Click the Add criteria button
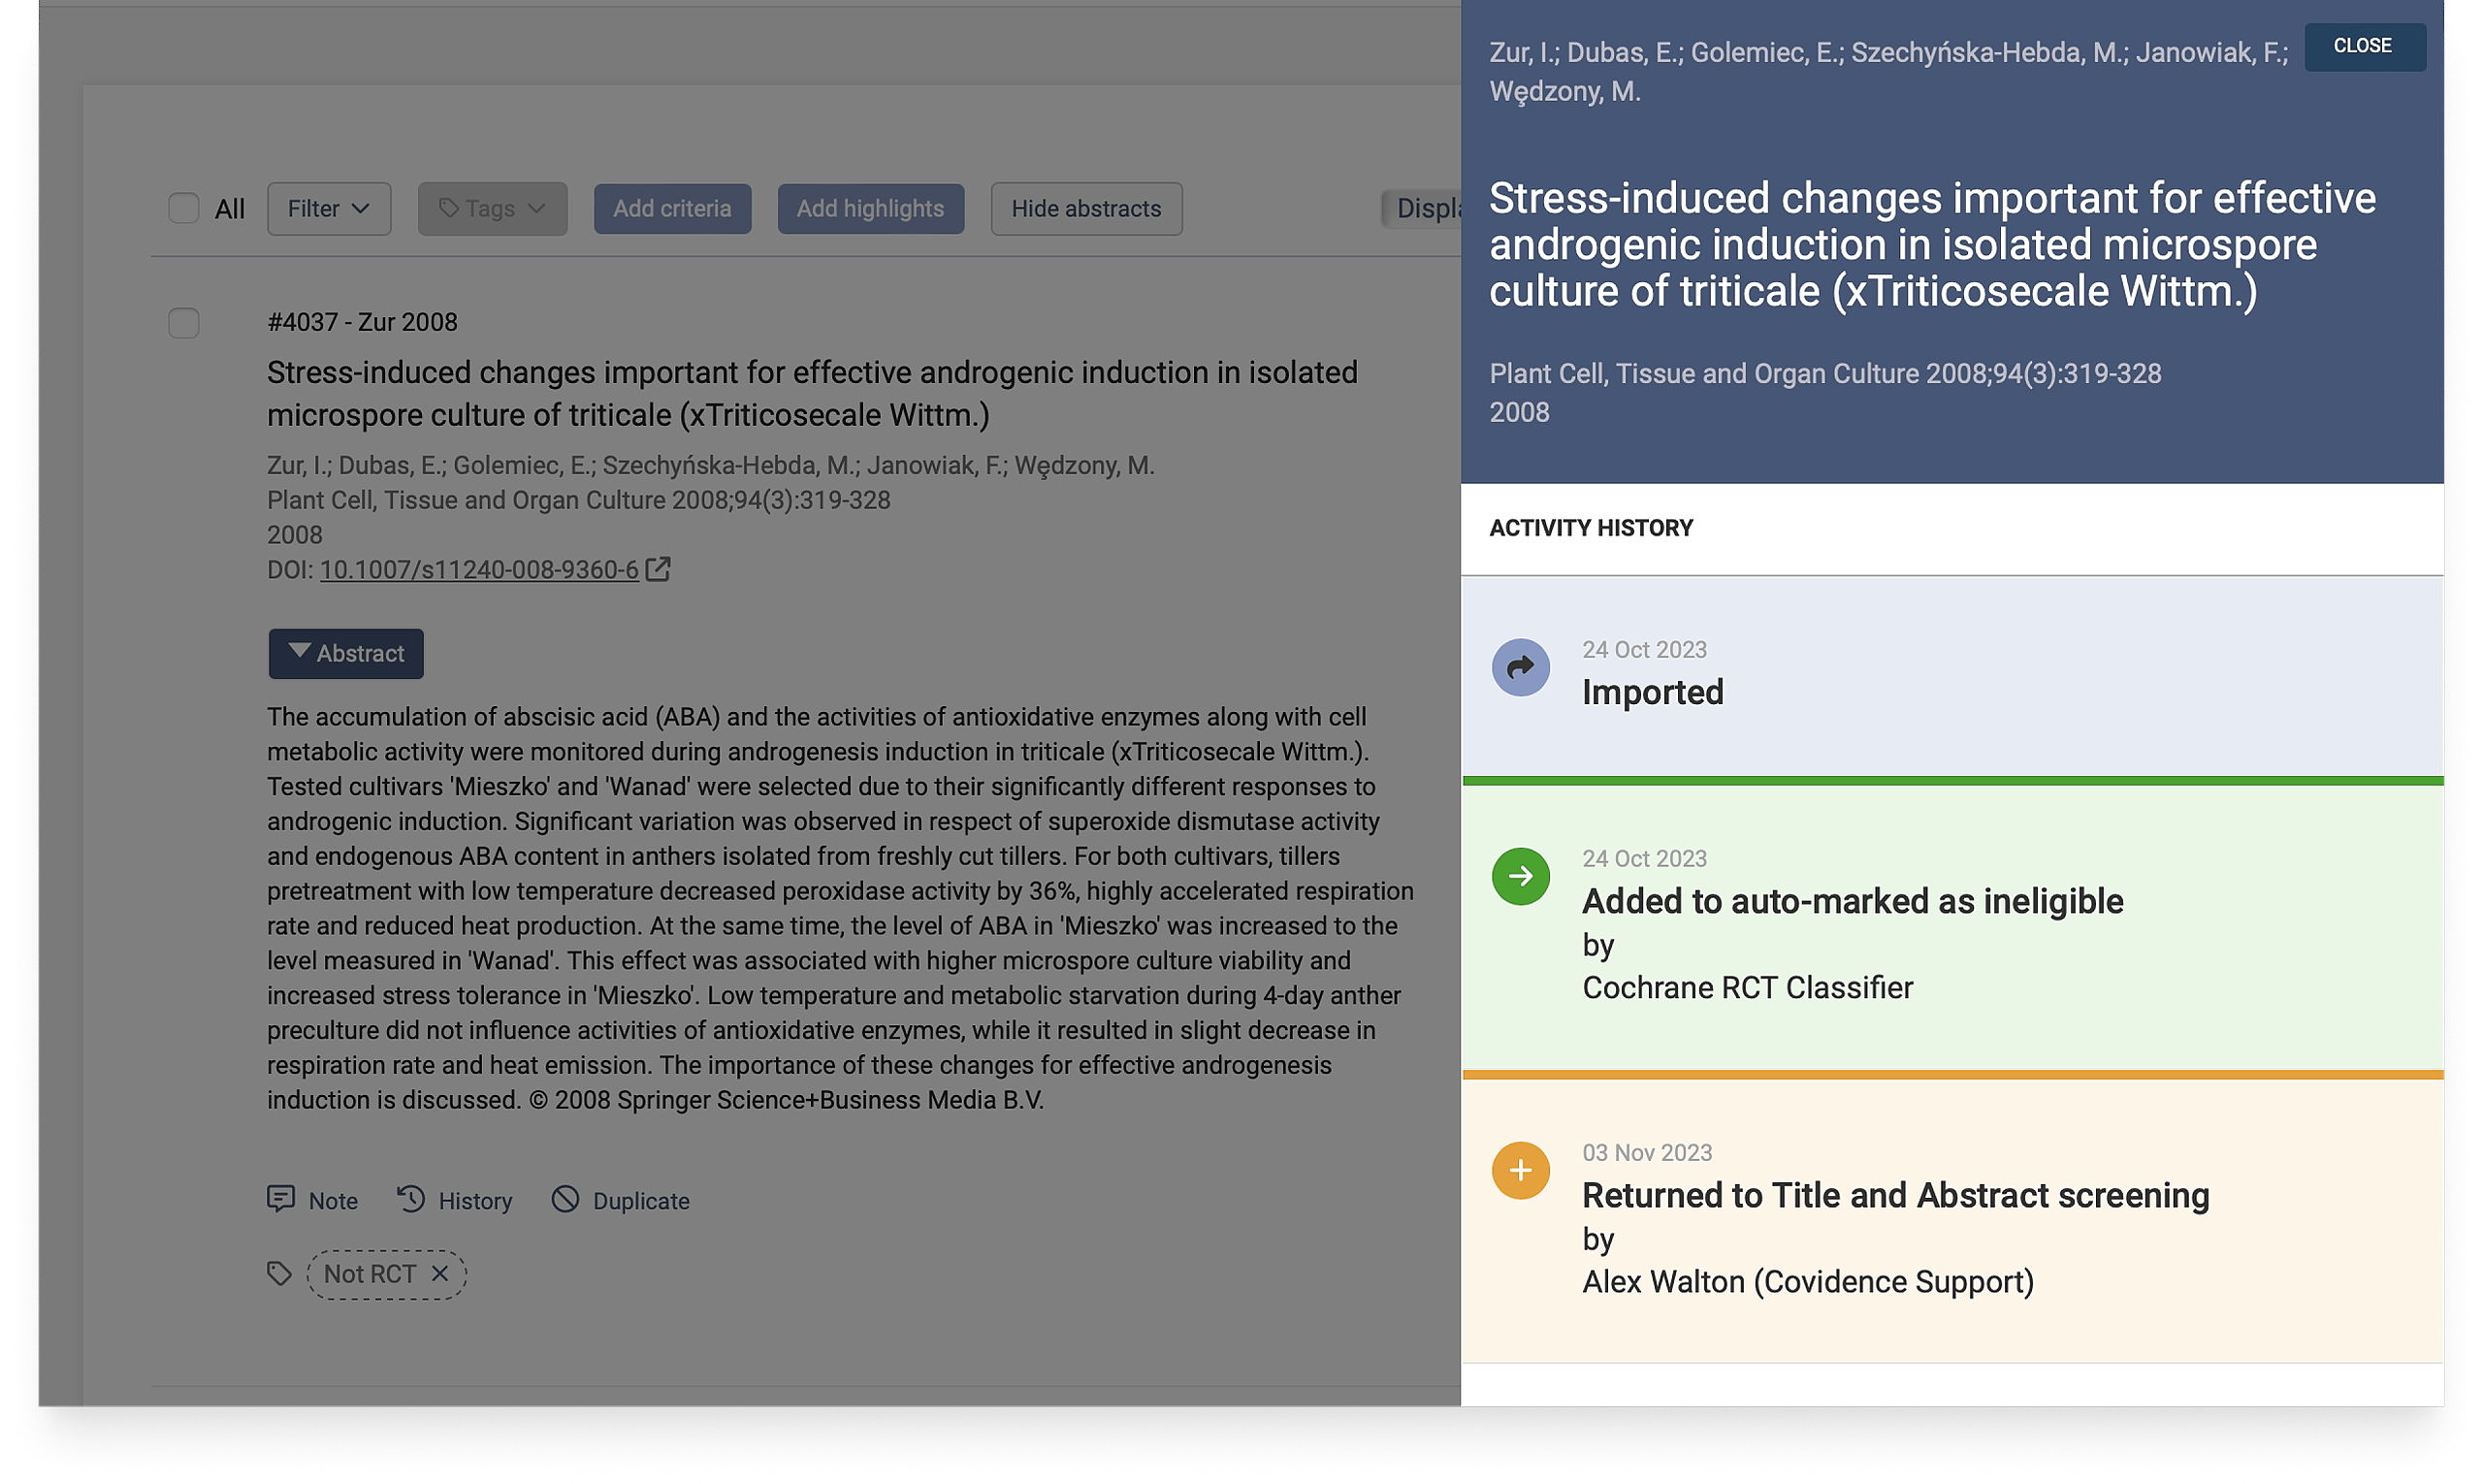The image size is (2483, 1484). point(672,208)
